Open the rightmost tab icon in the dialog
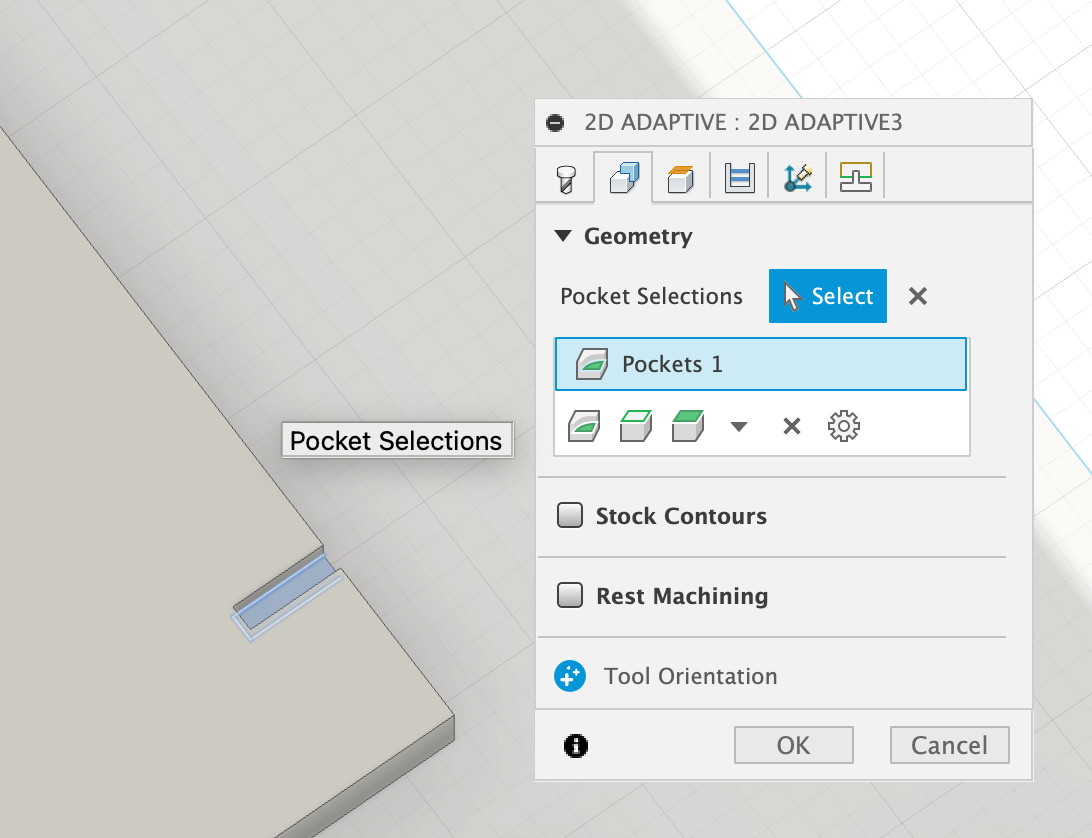The image size is (1092, 838). pos(855,175)
